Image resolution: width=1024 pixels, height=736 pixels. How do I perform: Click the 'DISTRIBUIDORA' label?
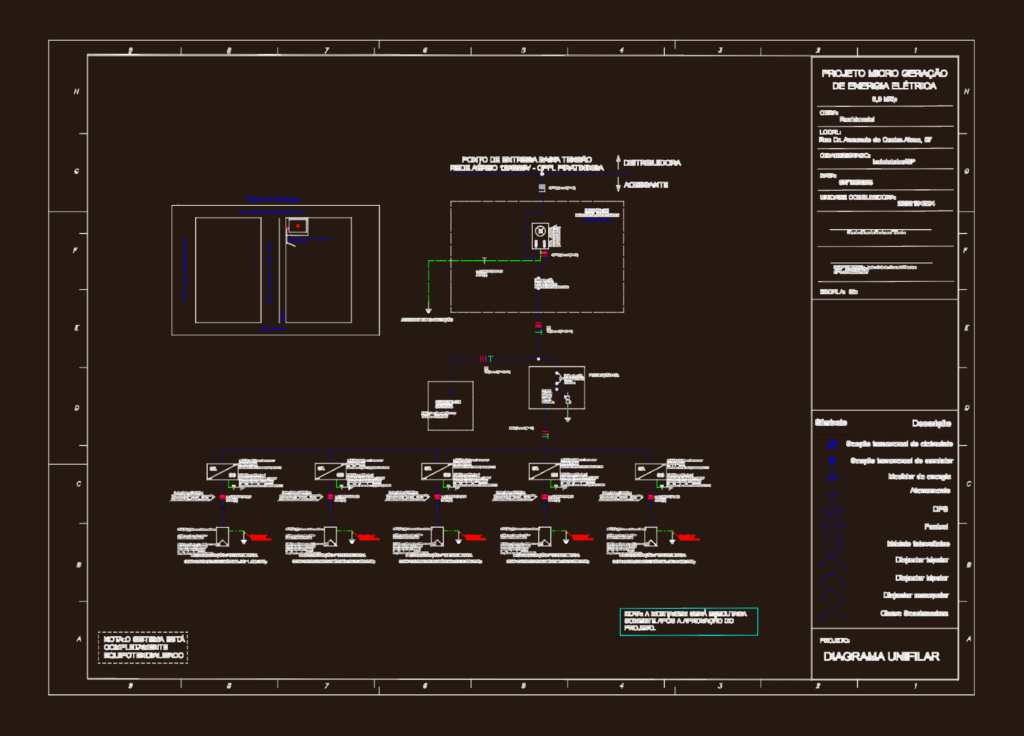[x=652, y=163]
